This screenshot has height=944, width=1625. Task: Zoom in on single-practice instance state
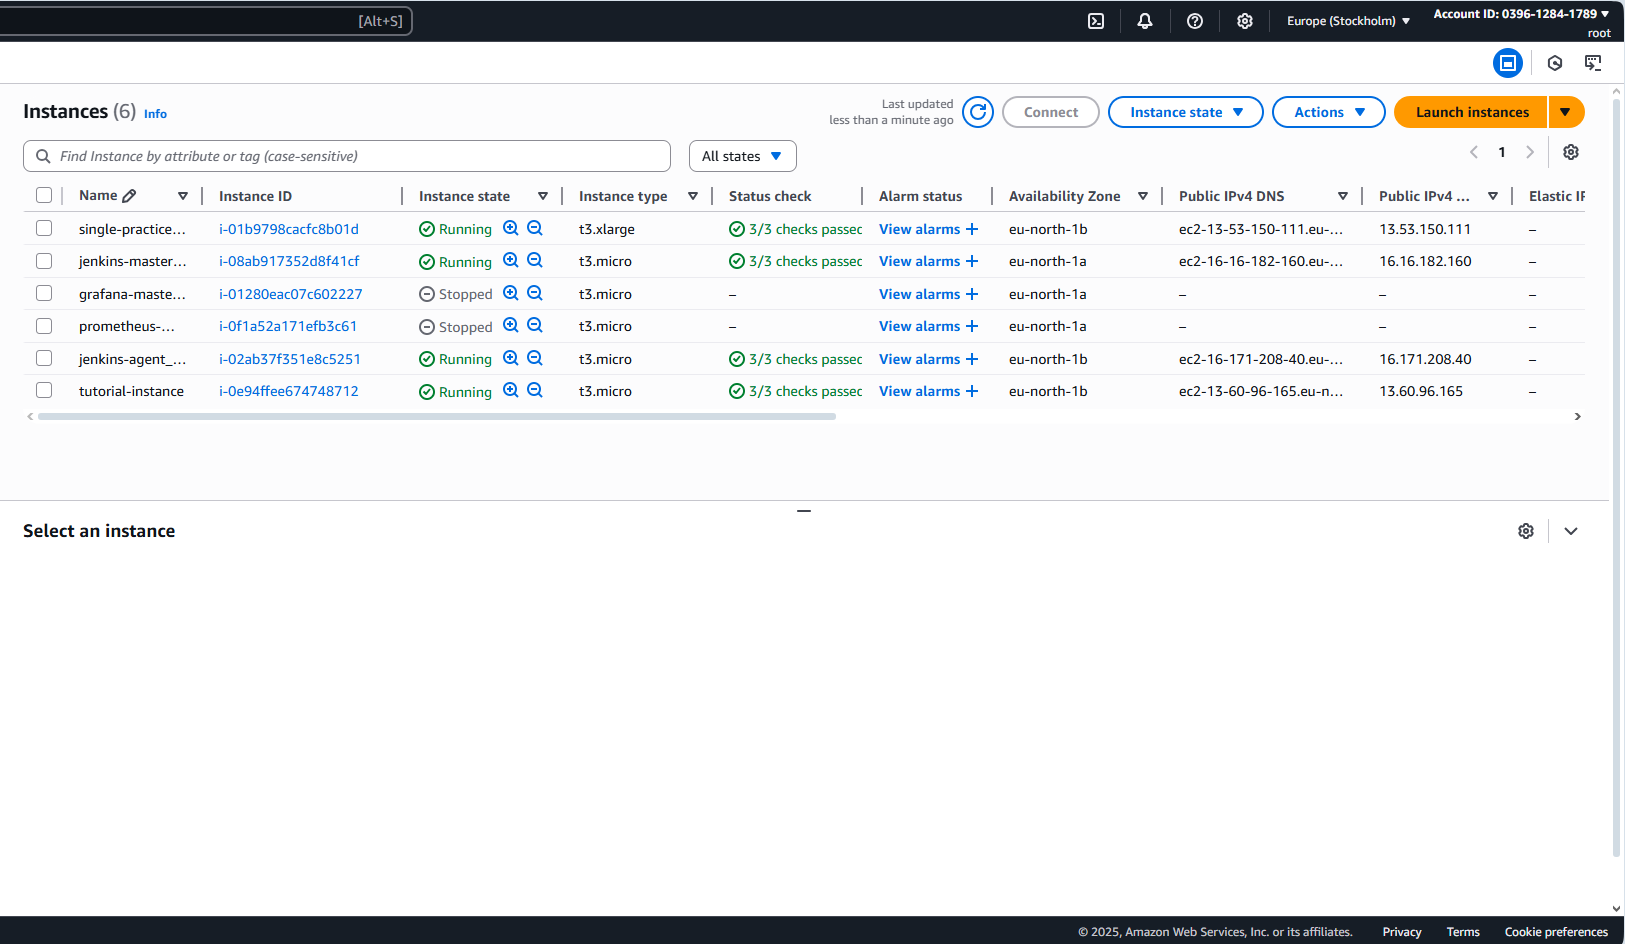coord(511,228)
